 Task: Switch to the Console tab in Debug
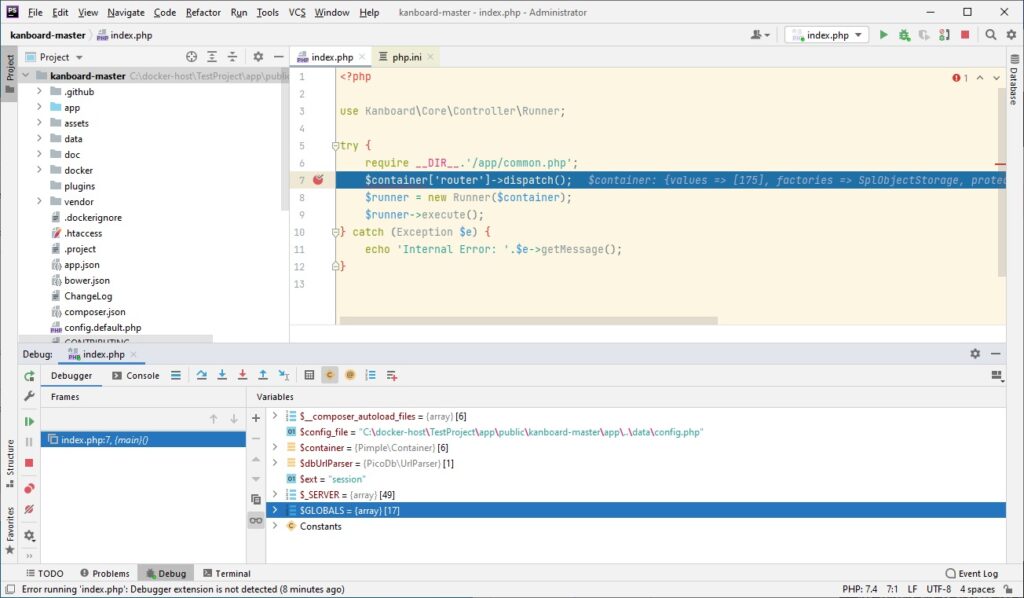point(136,375)
